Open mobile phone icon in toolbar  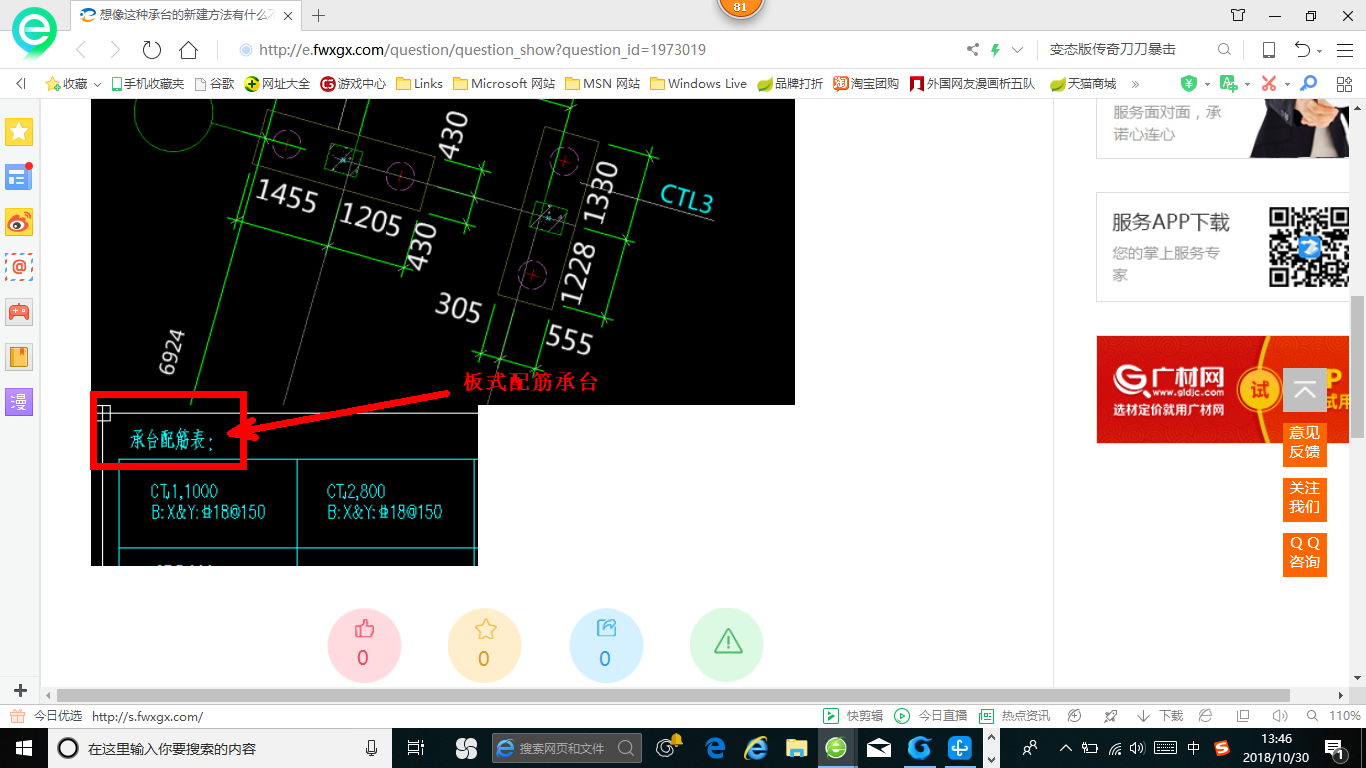(x=1269, y=50)
